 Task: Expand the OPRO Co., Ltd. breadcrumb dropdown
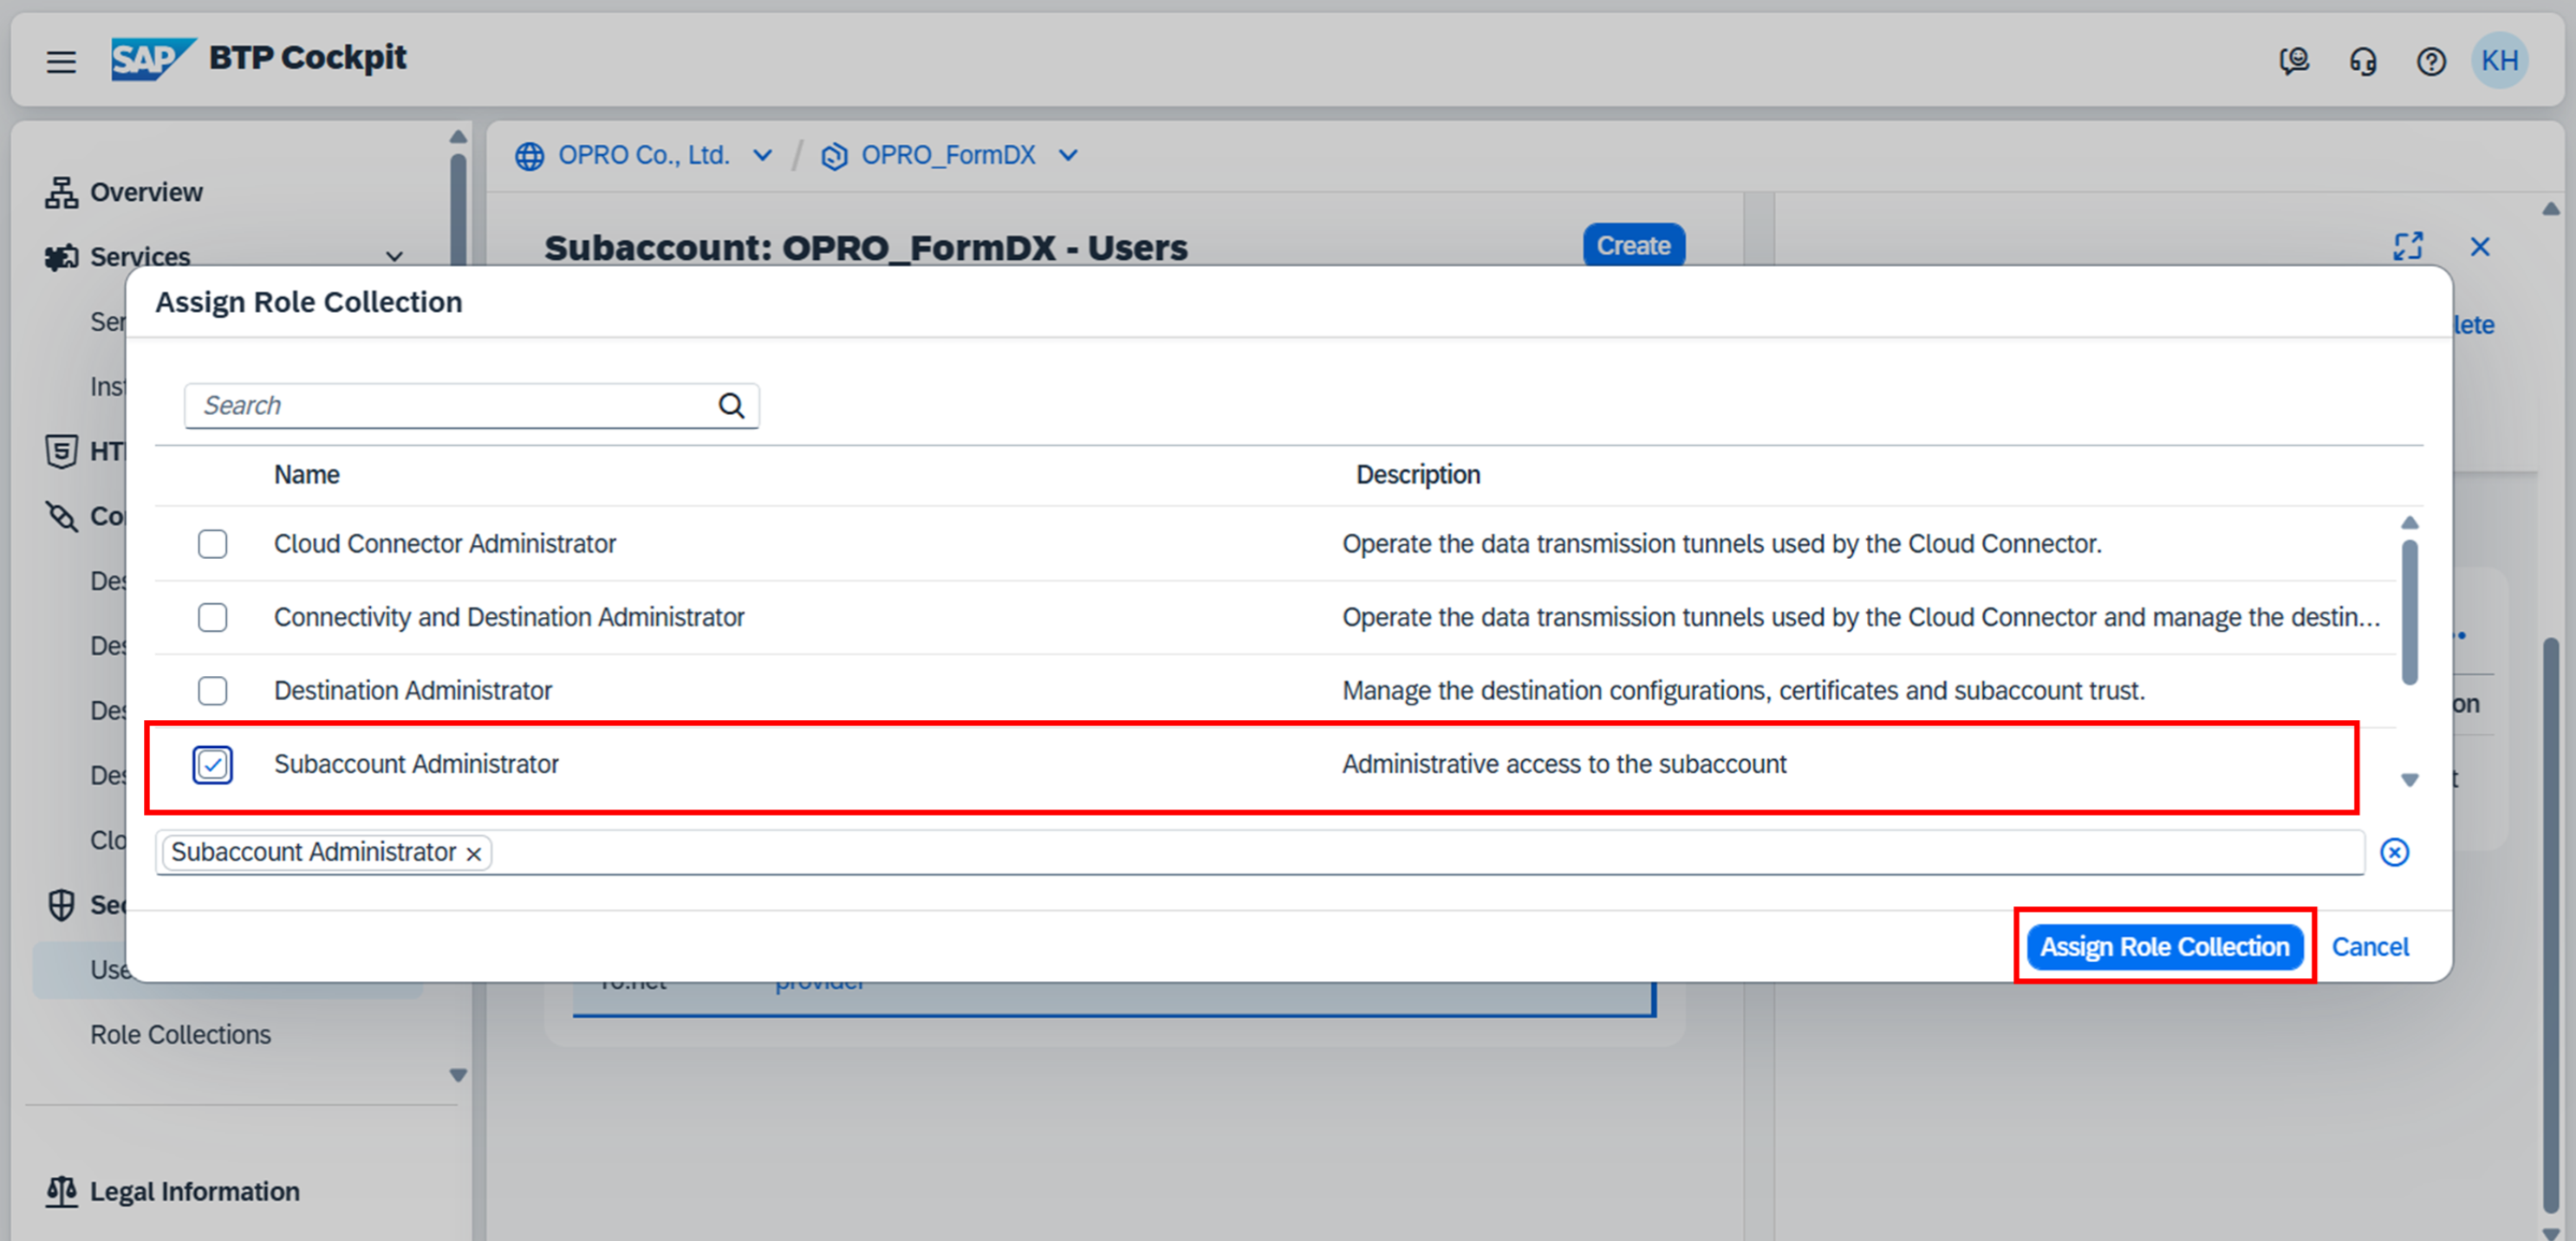pos(762,156)
